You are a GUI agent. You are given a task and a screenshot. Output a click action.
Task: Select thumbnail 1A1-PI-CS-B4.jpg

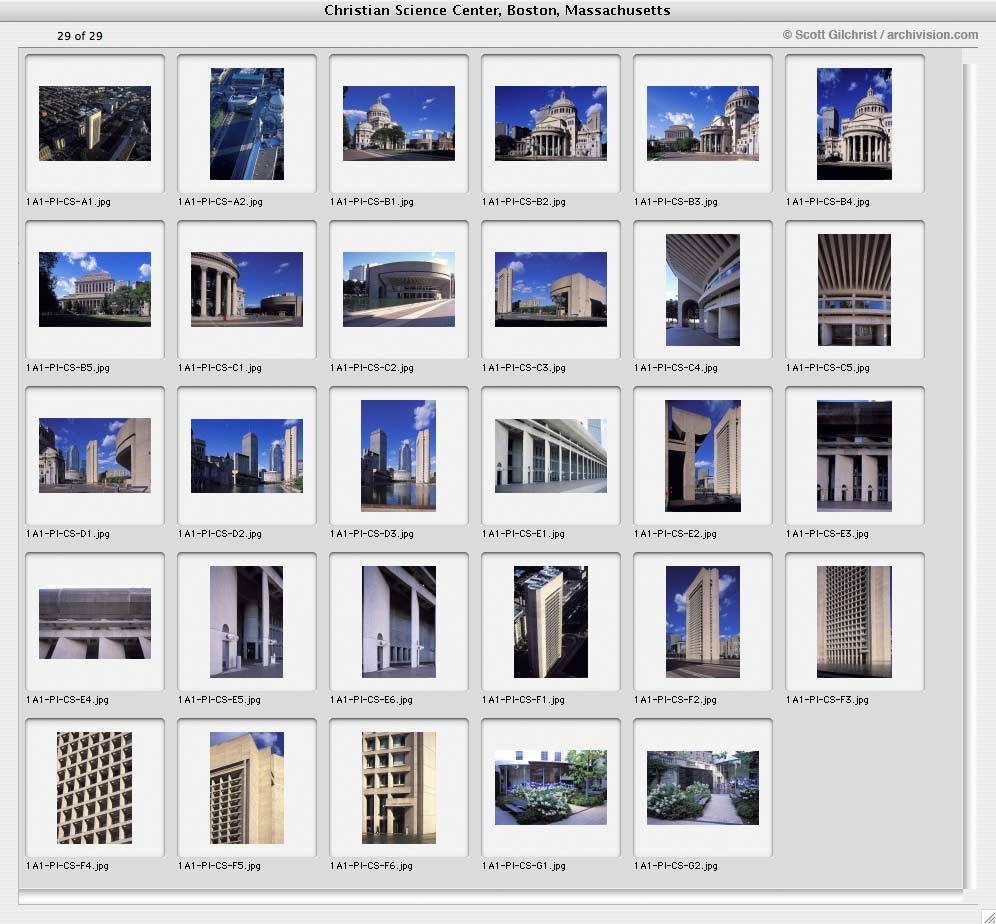(854, 124)
